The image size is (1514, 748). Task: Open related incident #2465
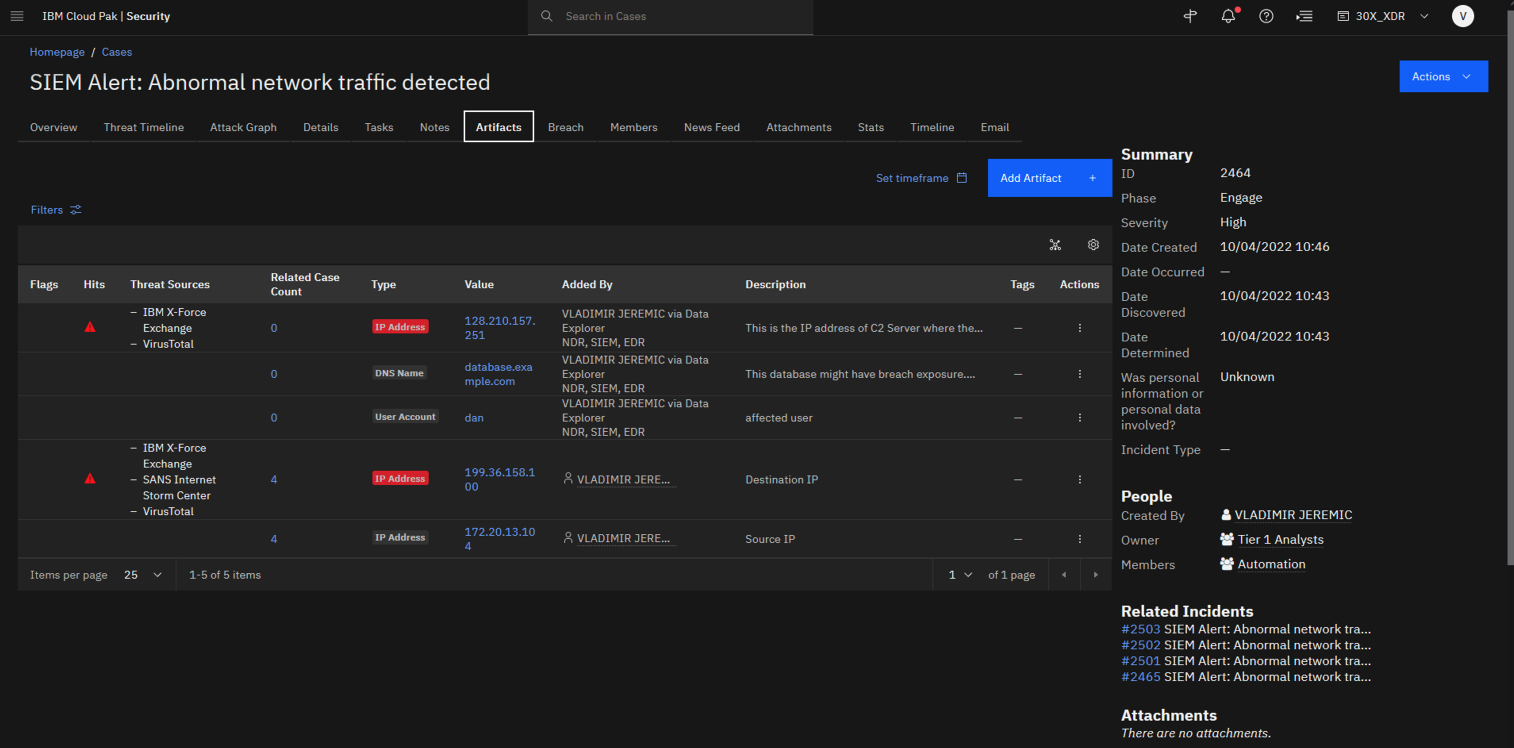point(1141,677)
